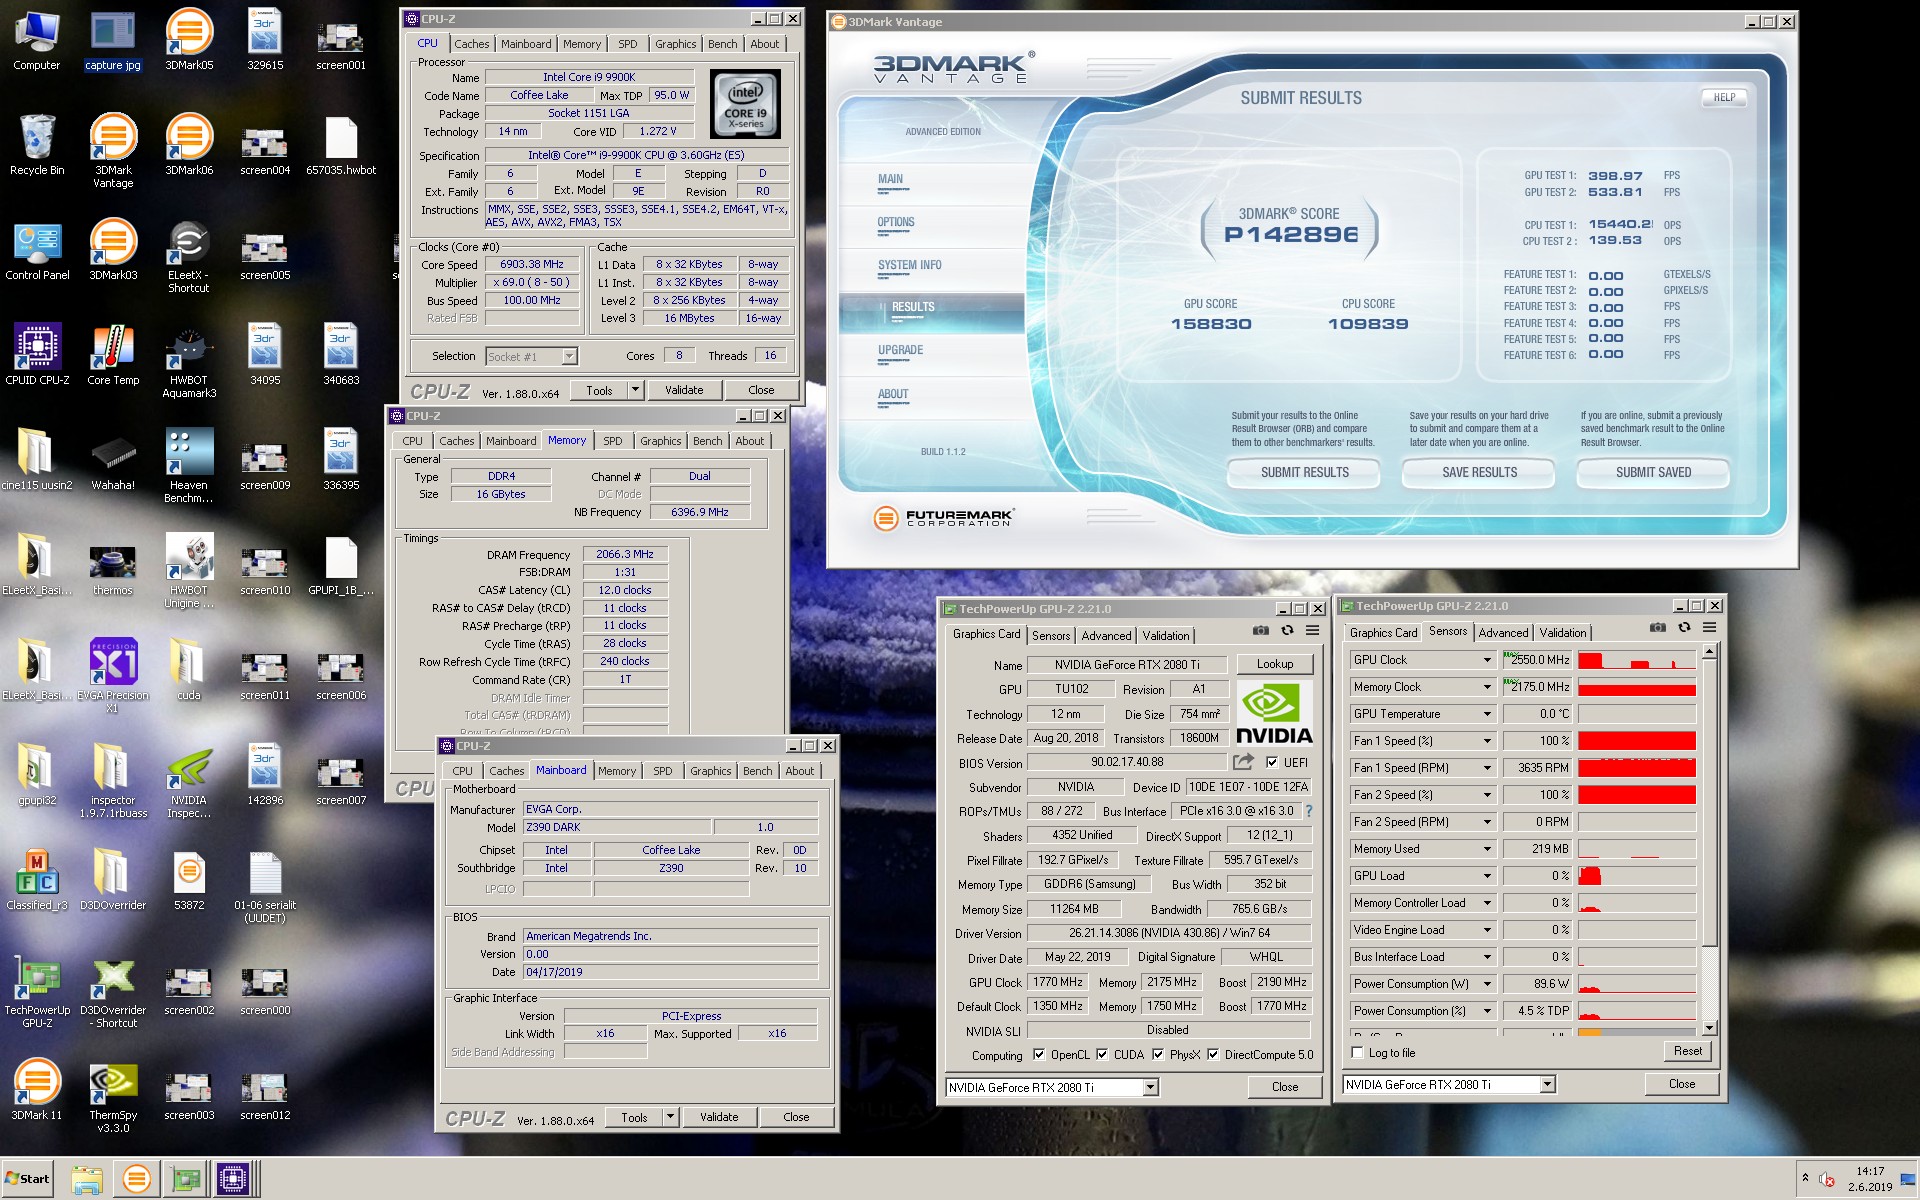Switch to SPD tab in CPU-Z Memory window

click(x=613, y=441)
